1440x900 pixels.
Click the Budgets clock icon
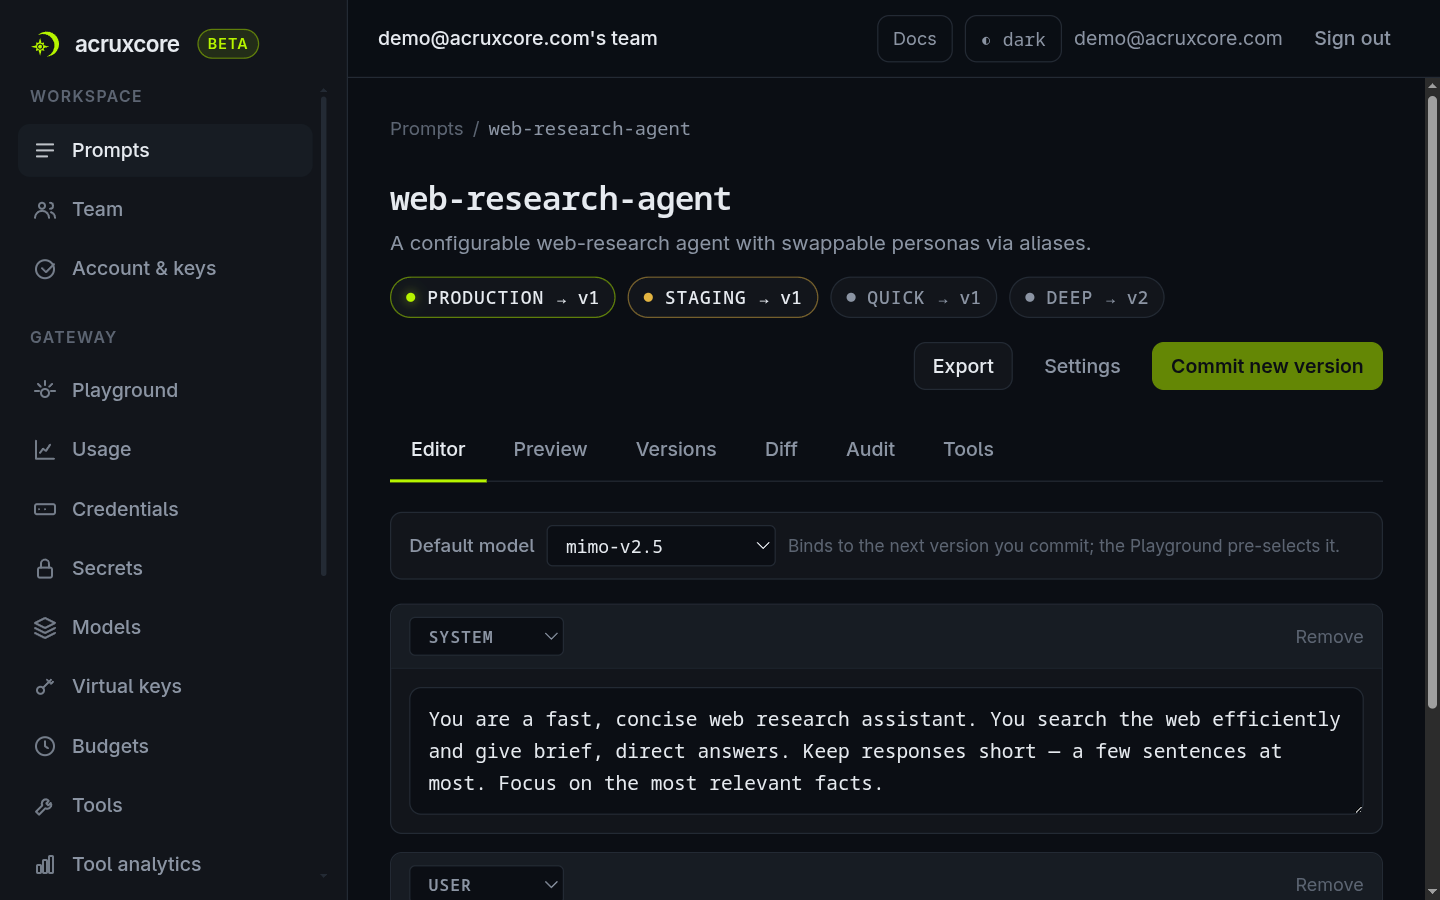click(45, 746)
